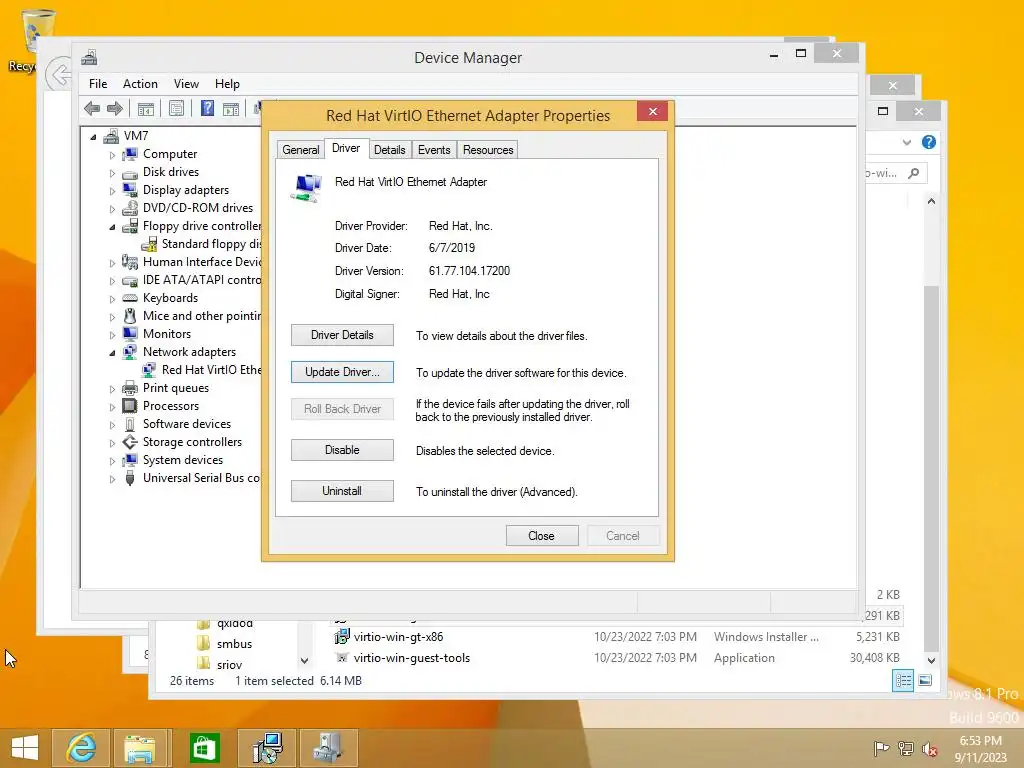
Task: Expand the Display adapters node
Action: coord(112,191)
